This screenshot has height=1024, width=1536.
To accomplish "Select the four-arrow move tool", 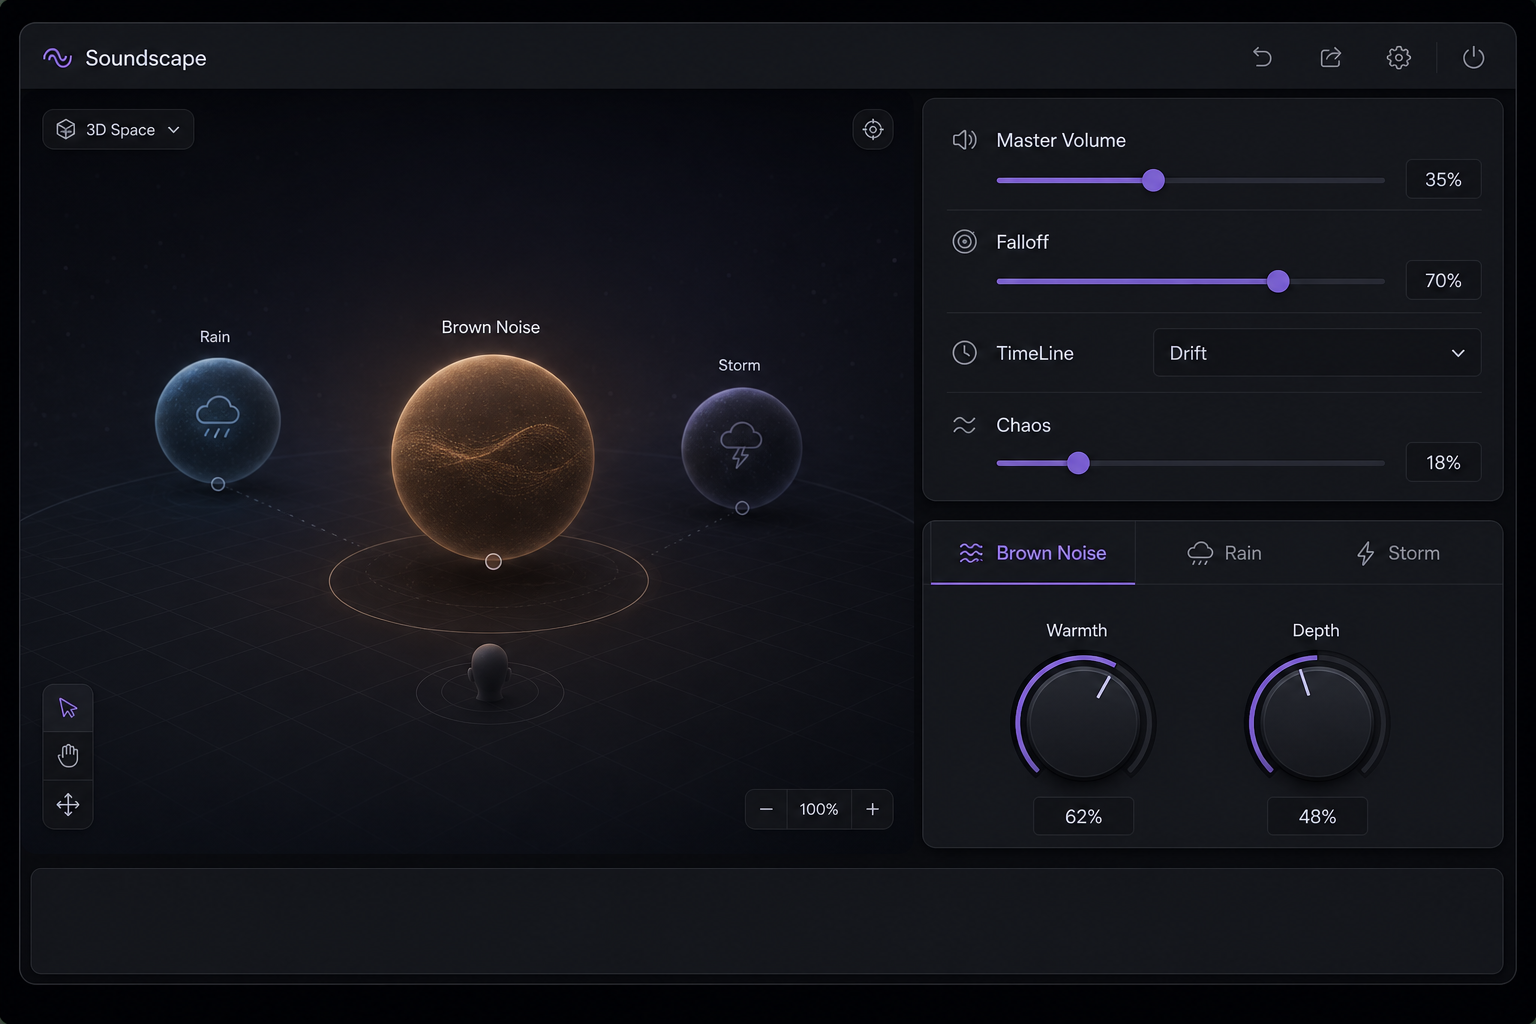I will pyautogui.click(x=68, y=804).
